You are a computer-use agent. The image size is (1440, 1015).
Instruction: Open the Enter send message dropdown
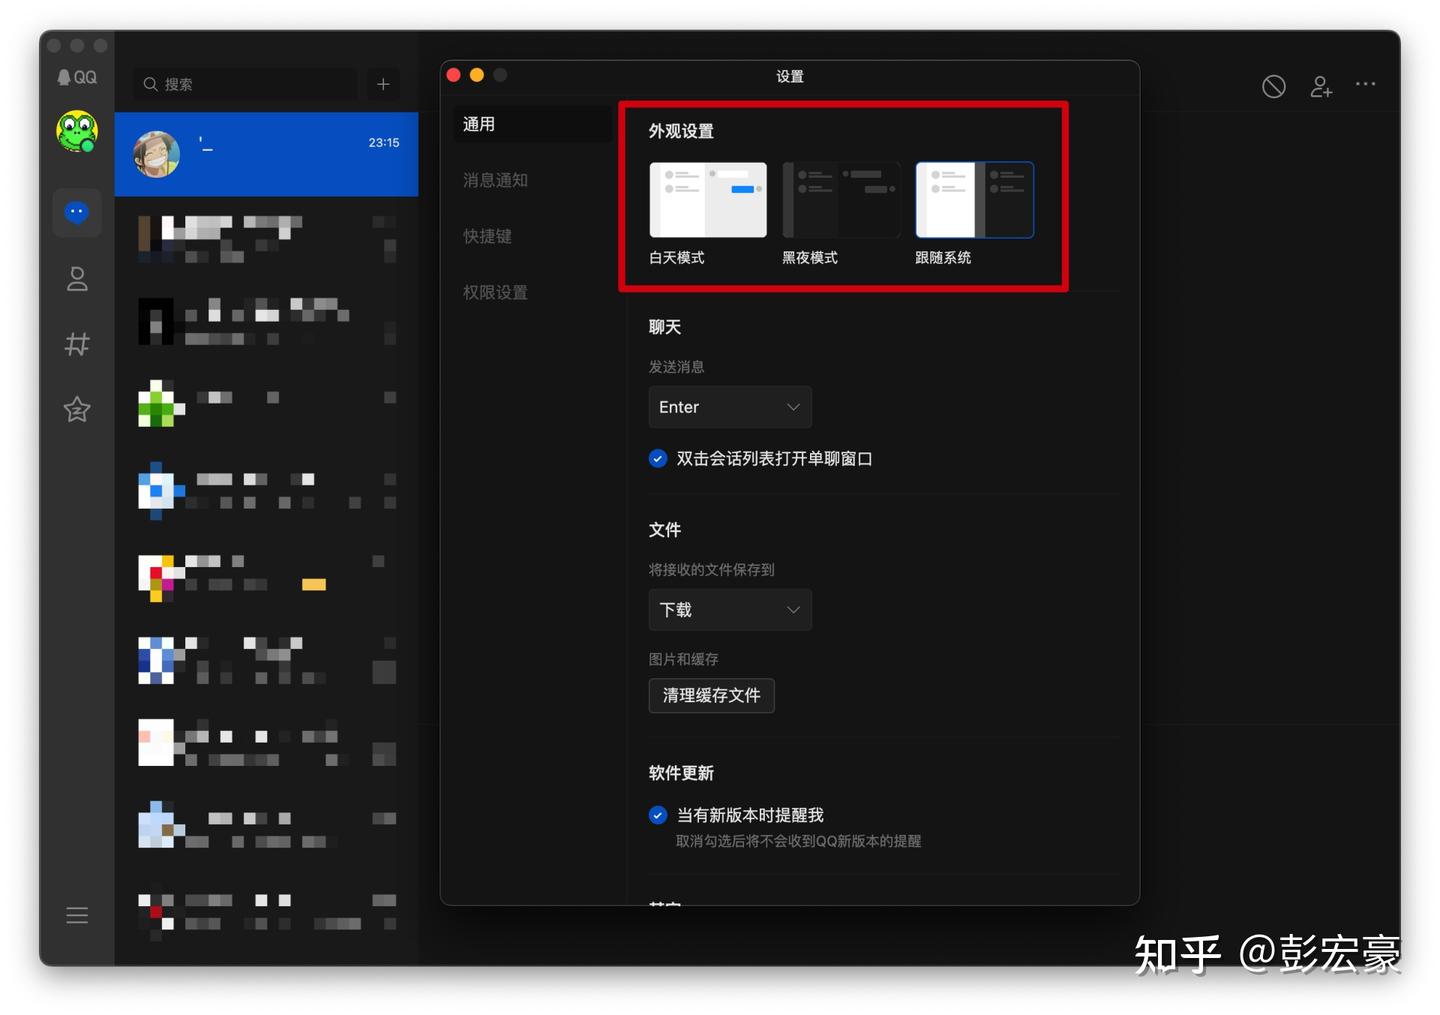click(729, 407)
